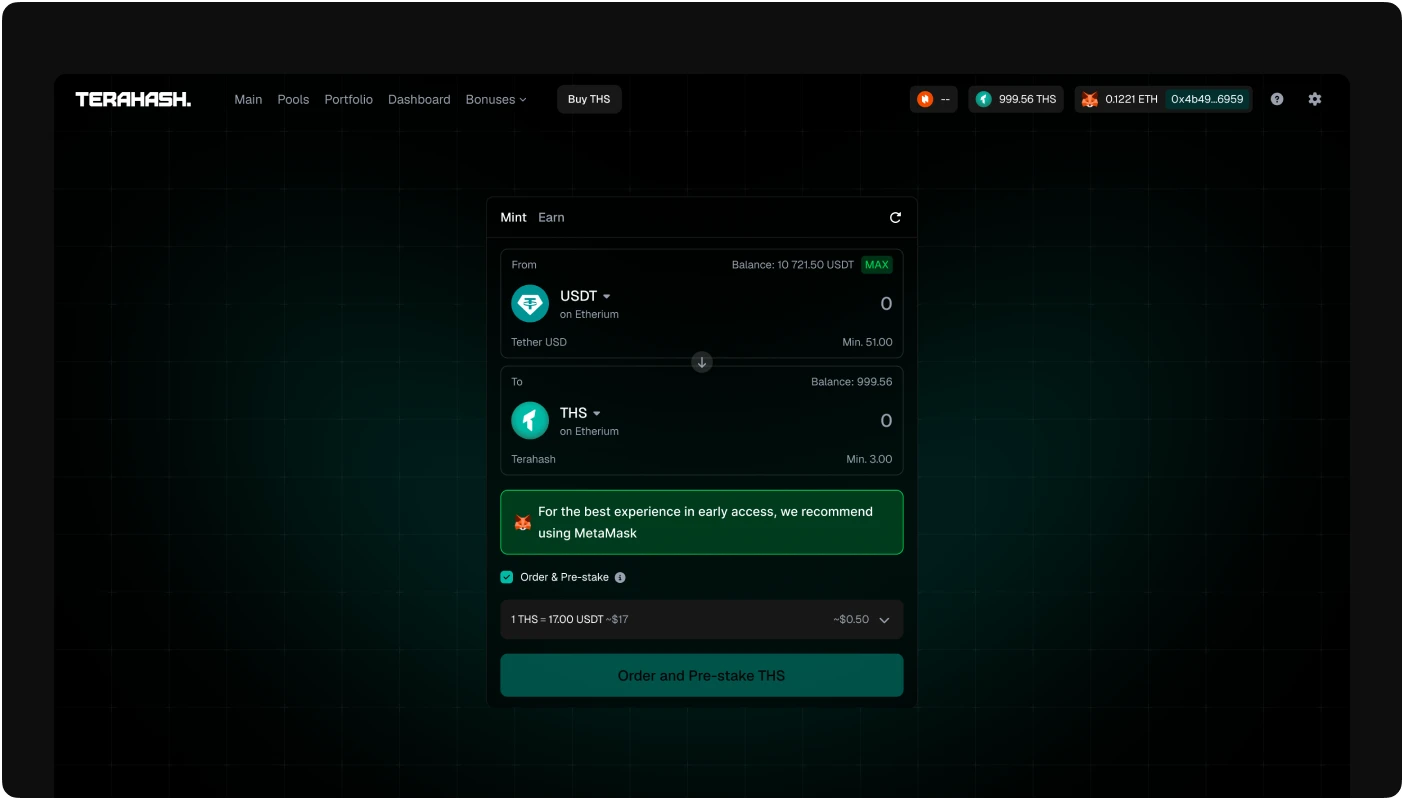Switch to the Mint tab
1404x800 pixels.
514,217
